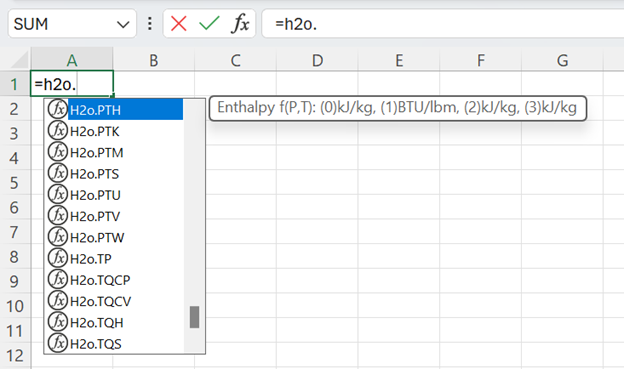Screen dimensions: 624x369
Task: Select row 6 header
Action: tap(15, 207)
